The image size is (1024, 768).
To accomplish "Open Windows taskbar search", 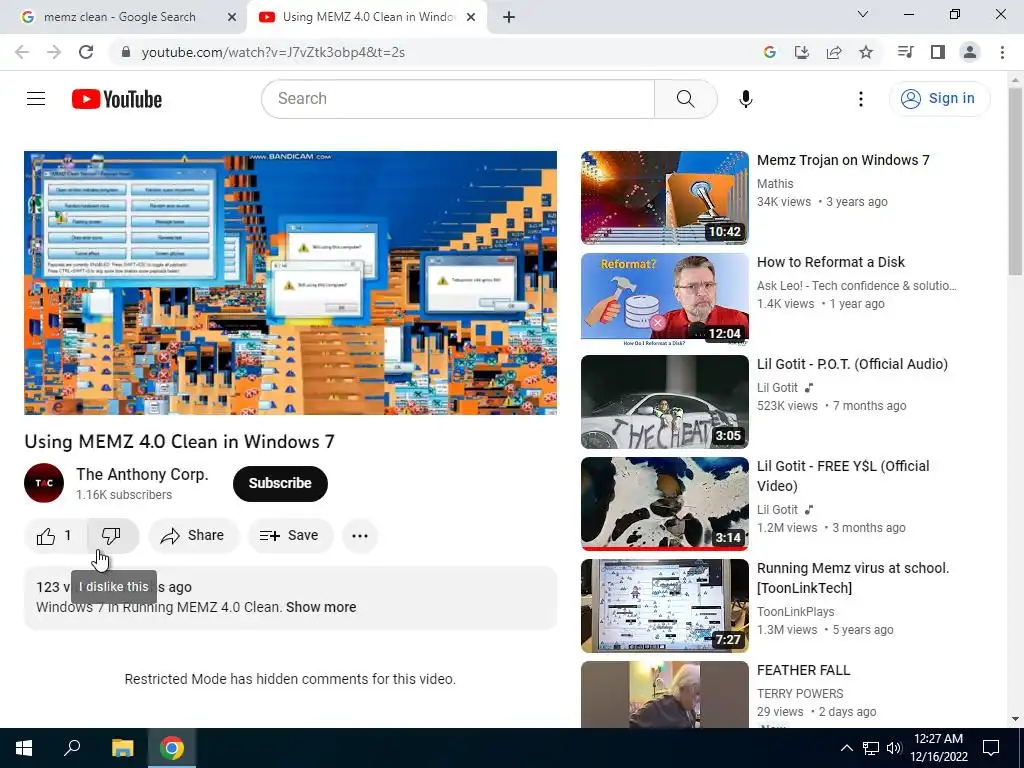I will point(72,748).
